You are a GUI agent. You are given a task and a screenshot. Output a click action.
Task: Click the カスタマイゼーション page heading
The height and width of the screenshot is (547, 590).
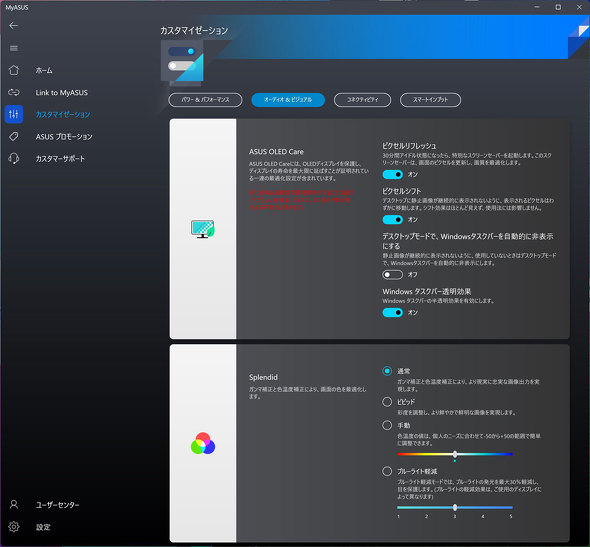click(x=194, y=30)
